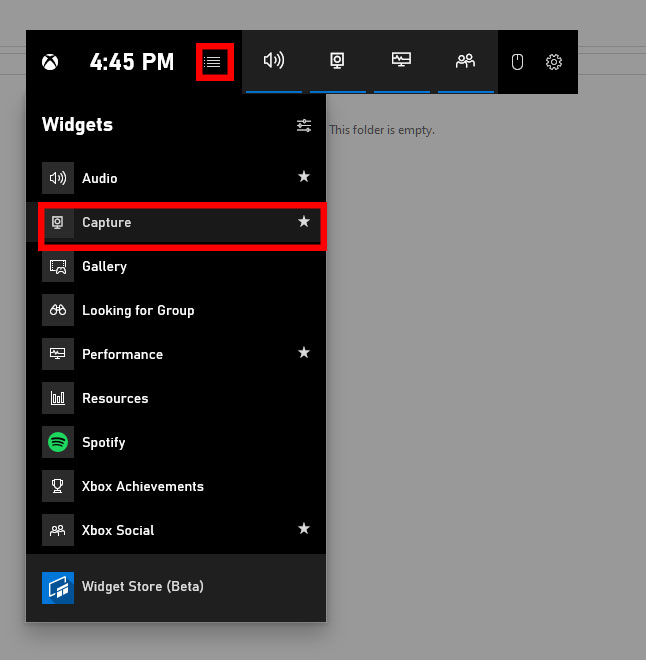Toggle mouse click-through icon
This screenshot has height=660, width=646.
pyautogui.click(x=517, y=62)
